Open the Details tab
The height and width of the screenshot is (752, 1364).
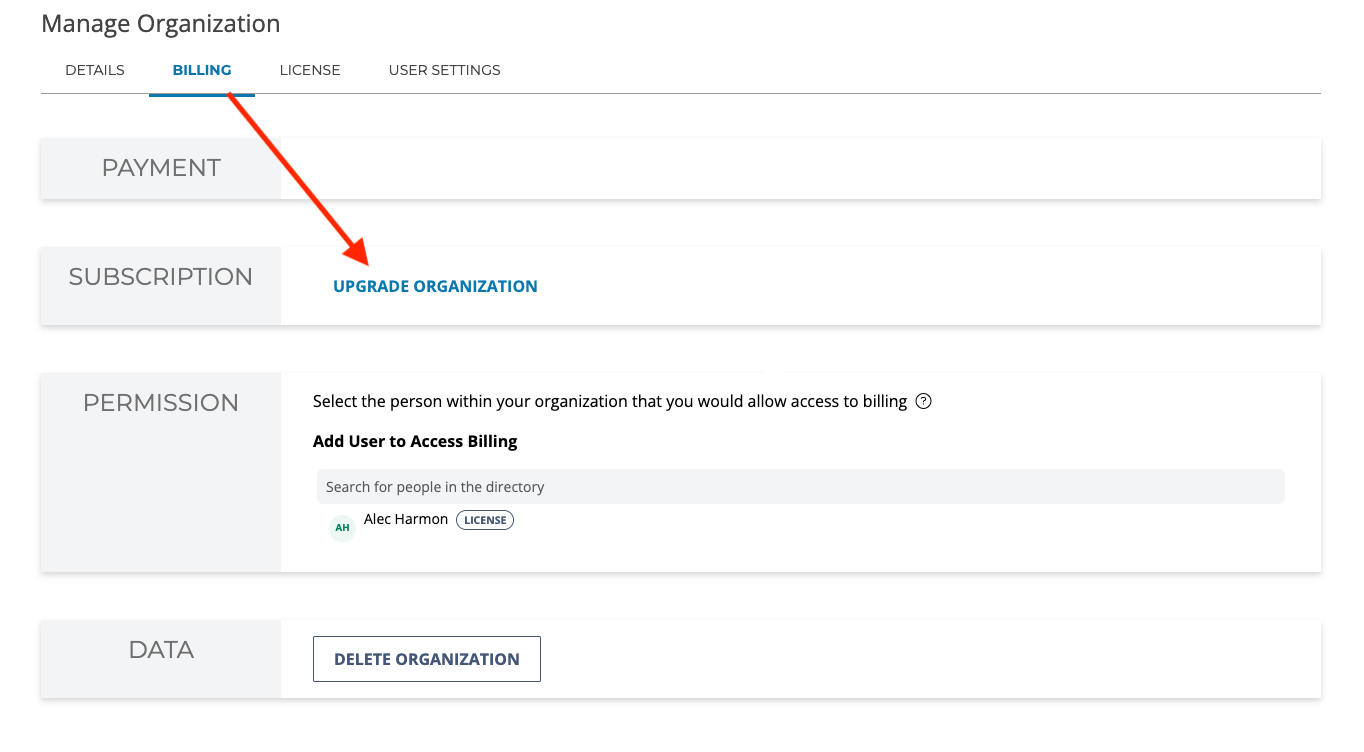[95, 70]
